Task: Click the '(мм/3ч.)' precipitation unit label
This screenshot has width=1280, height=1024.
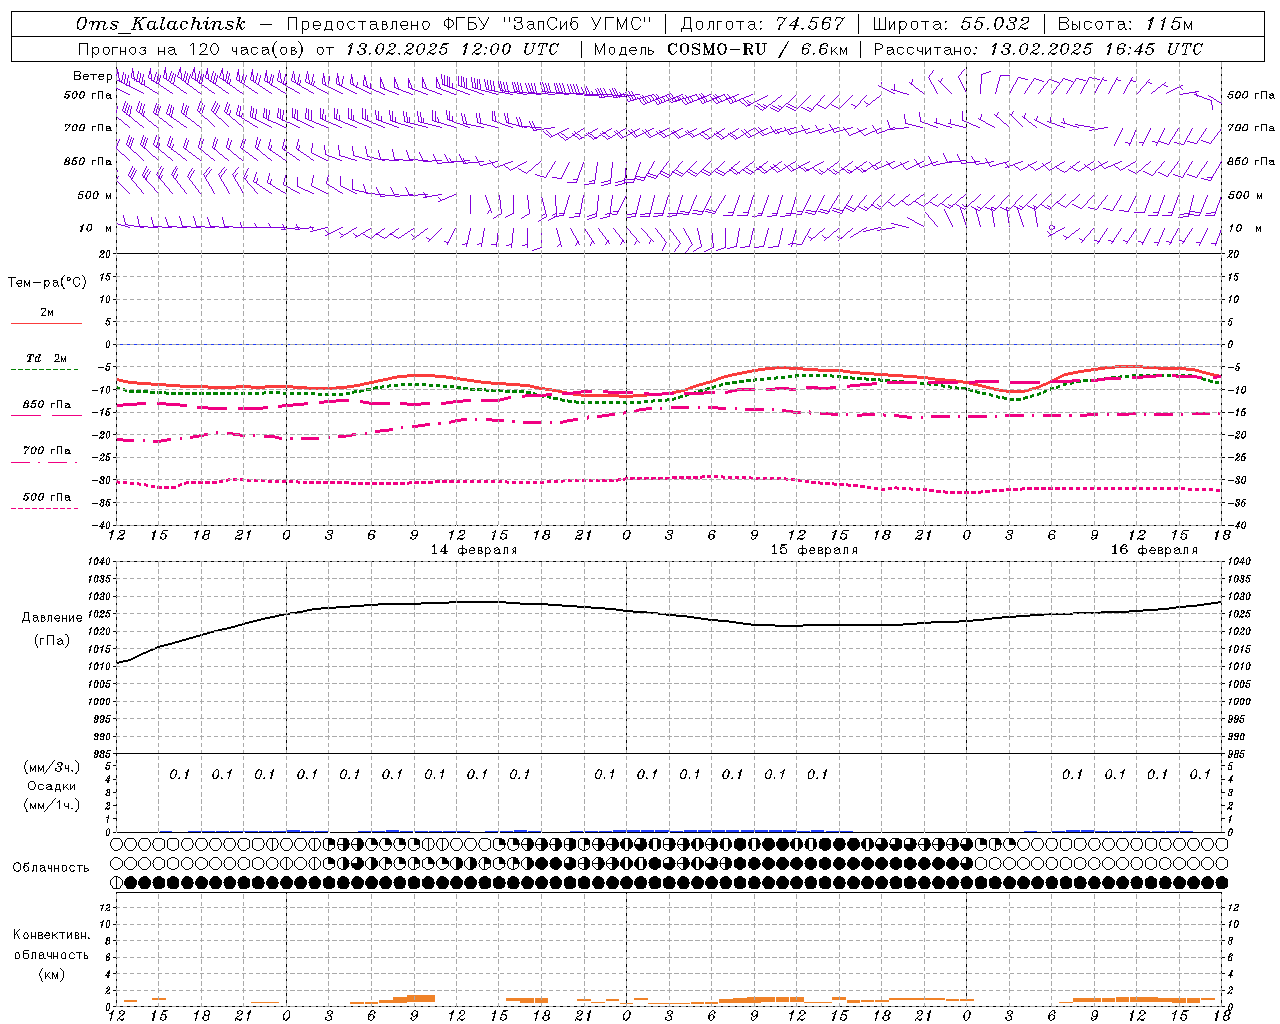Action: [x=52, y=767]
